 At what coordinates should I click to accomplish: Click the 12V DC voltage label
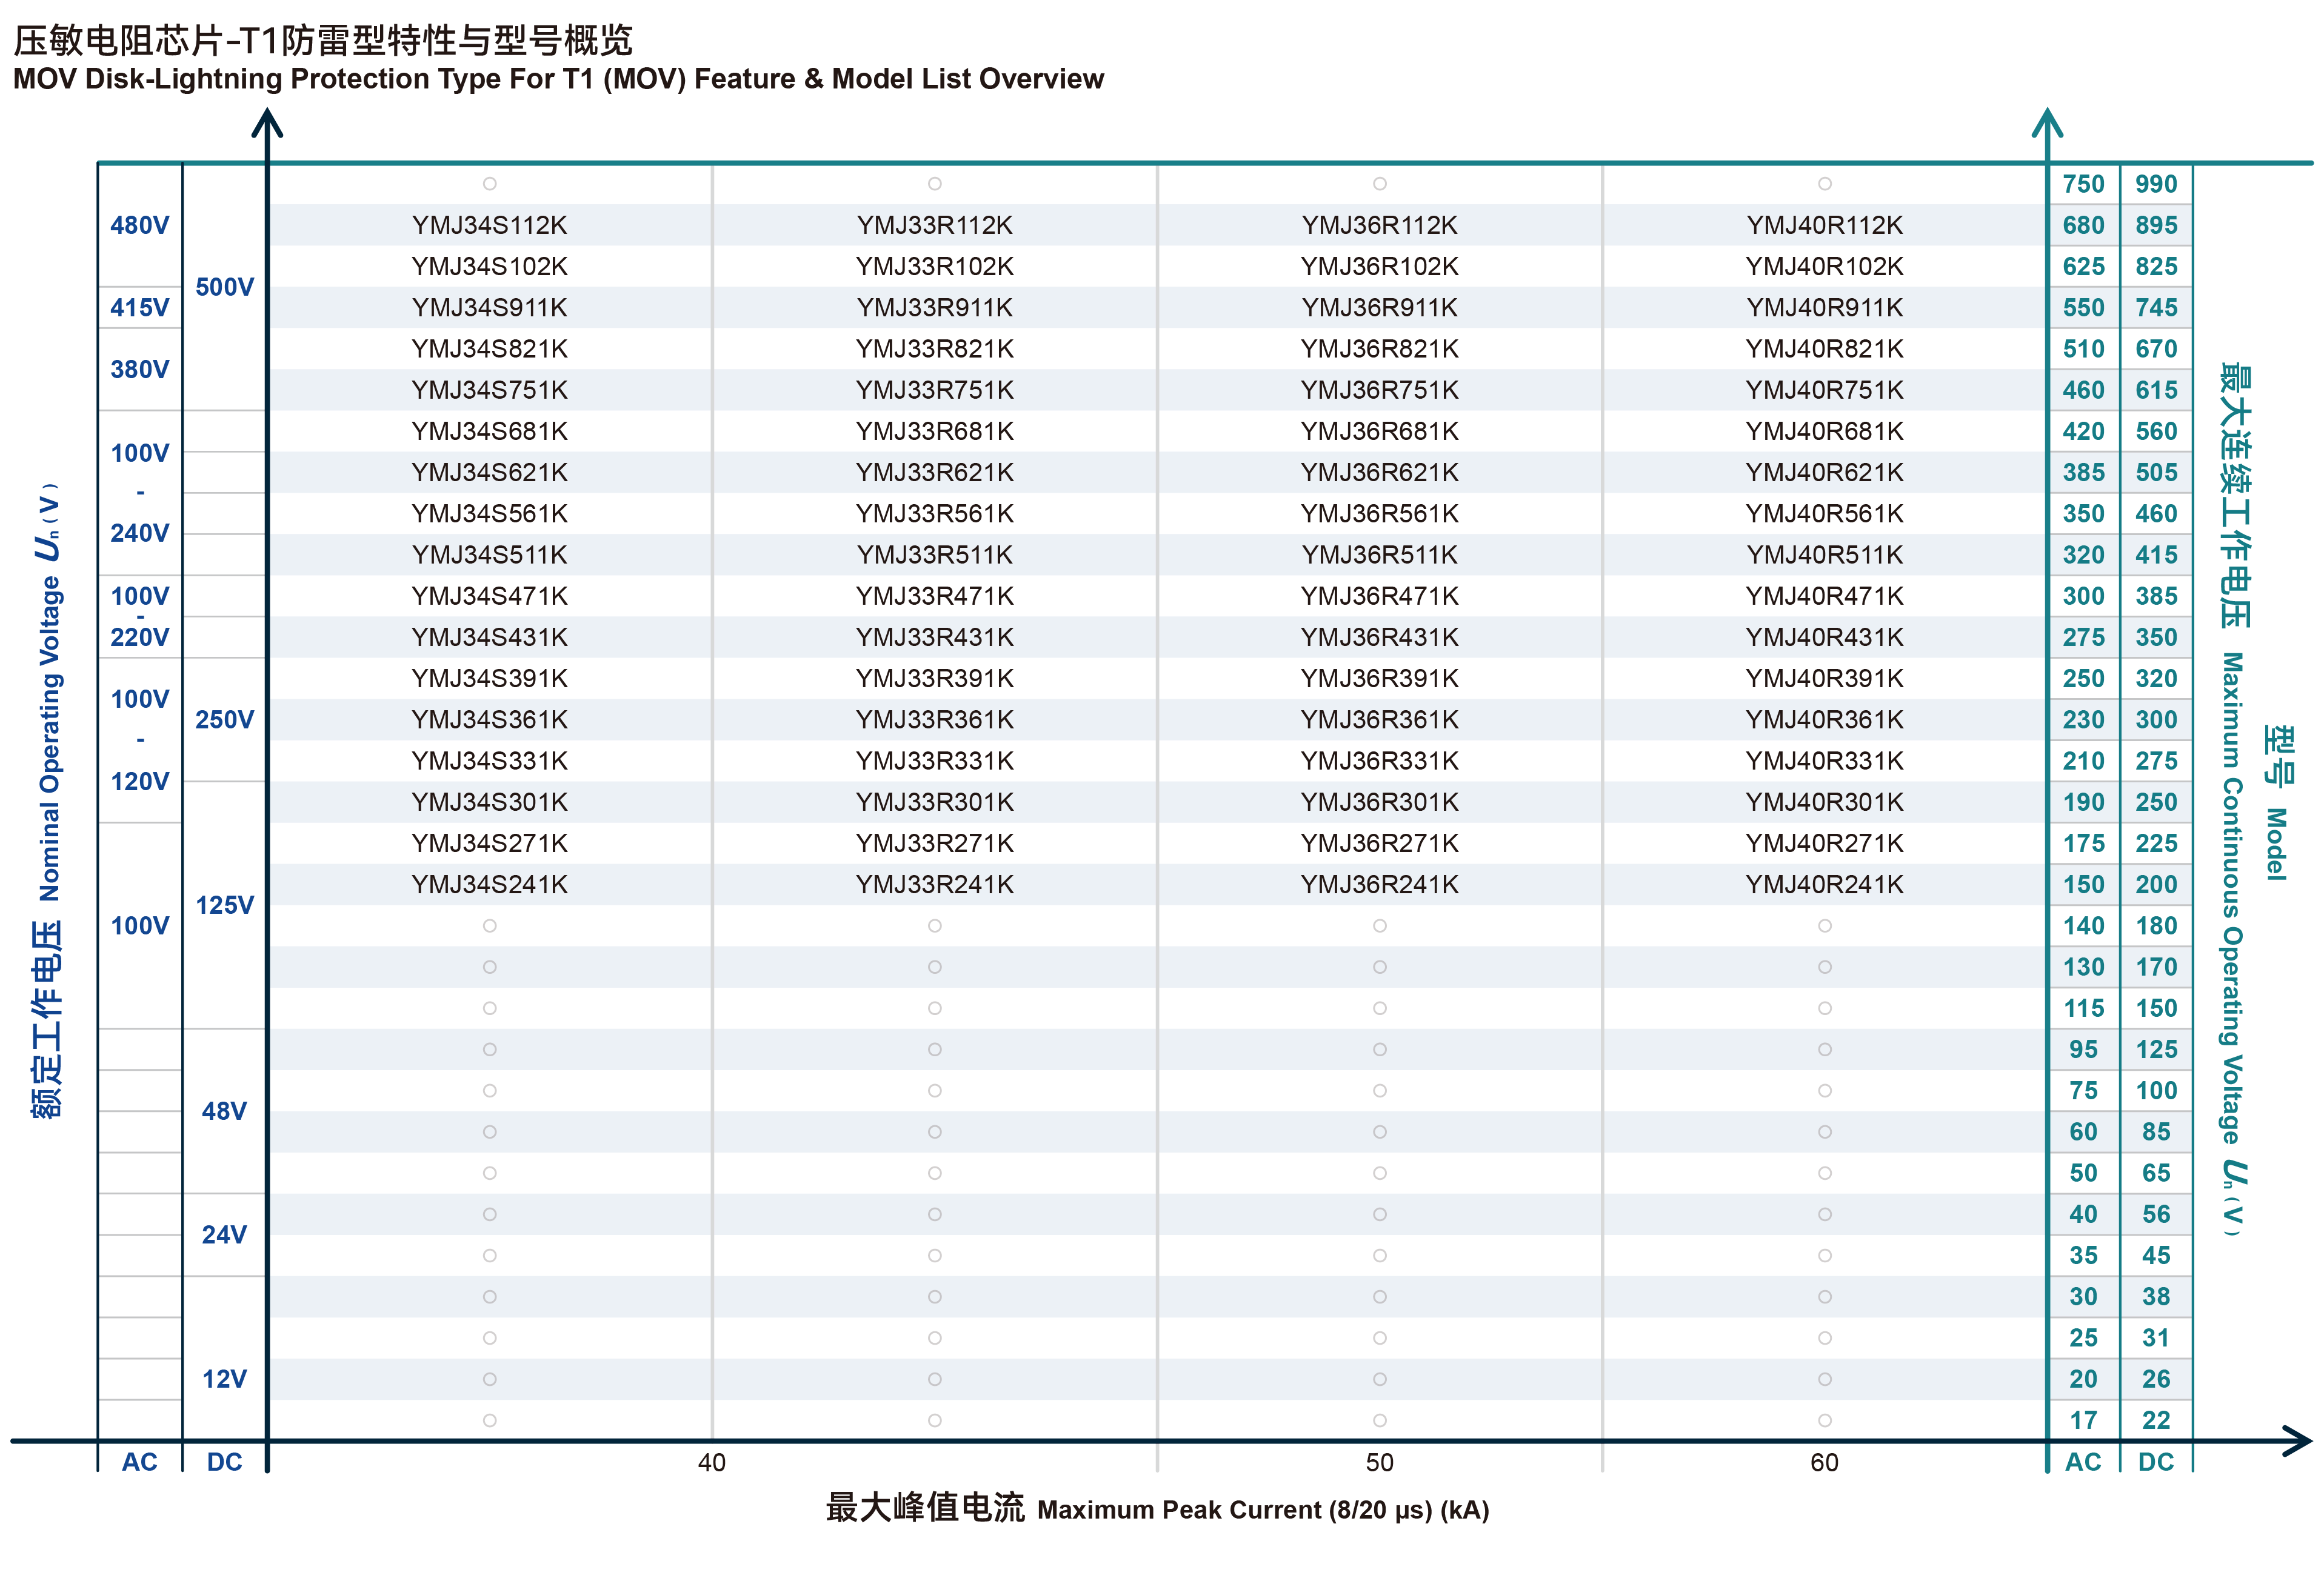click(x=224, y=1378)
